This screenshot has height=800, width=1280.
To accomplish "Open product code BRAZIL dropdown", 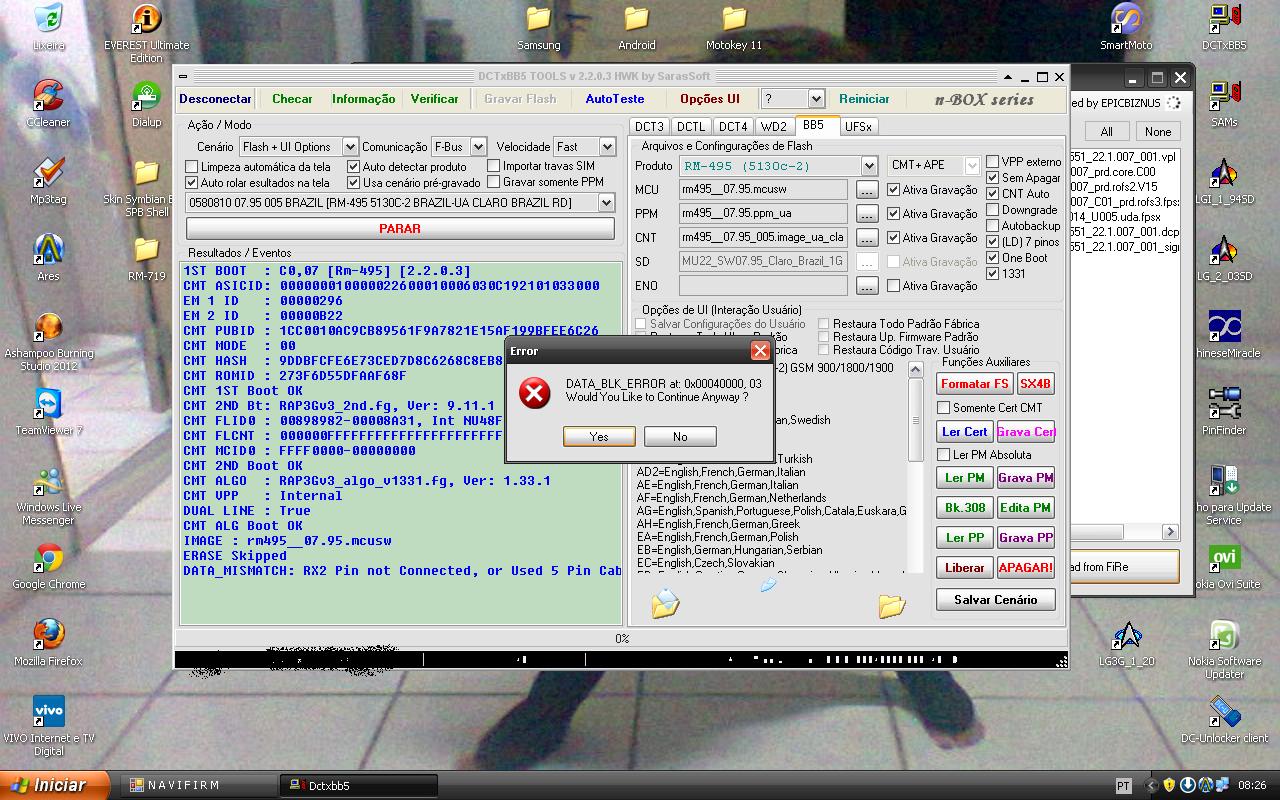I will click(606, 203).
